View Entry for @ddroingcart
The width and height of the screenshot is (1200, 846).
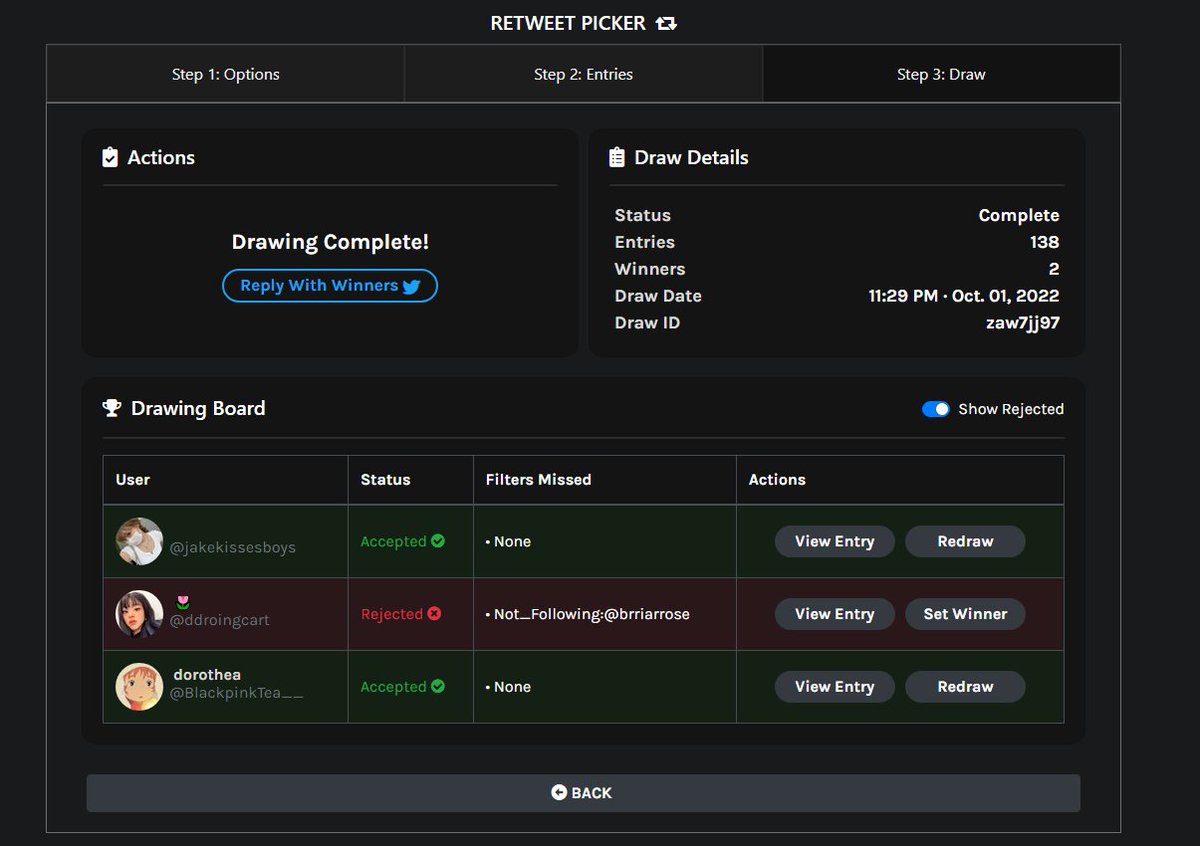(x=835, y=614)
